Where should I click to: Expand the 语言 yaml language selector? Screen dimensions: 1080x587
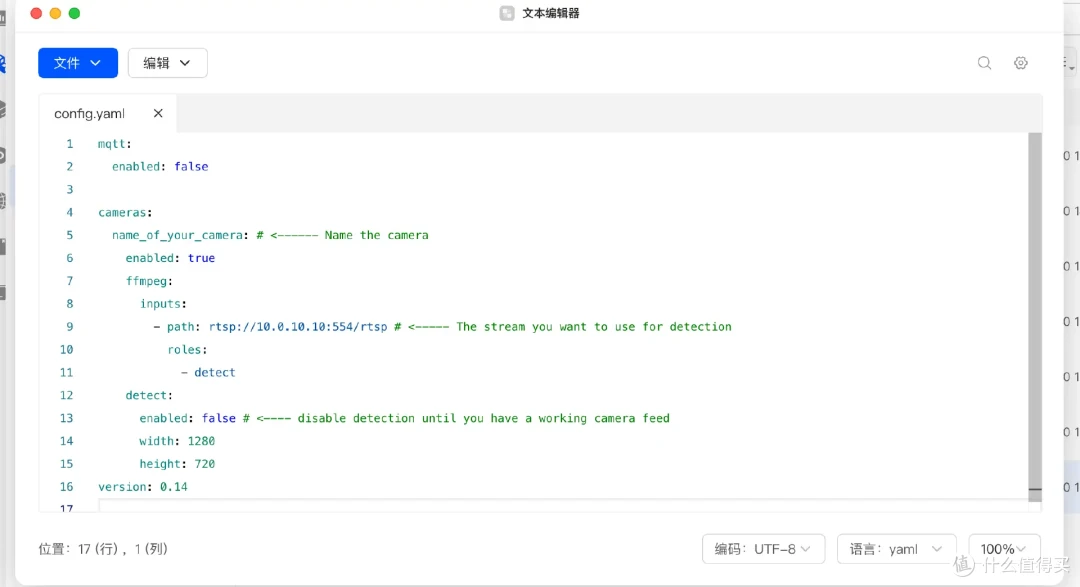[x=896, y=549]
